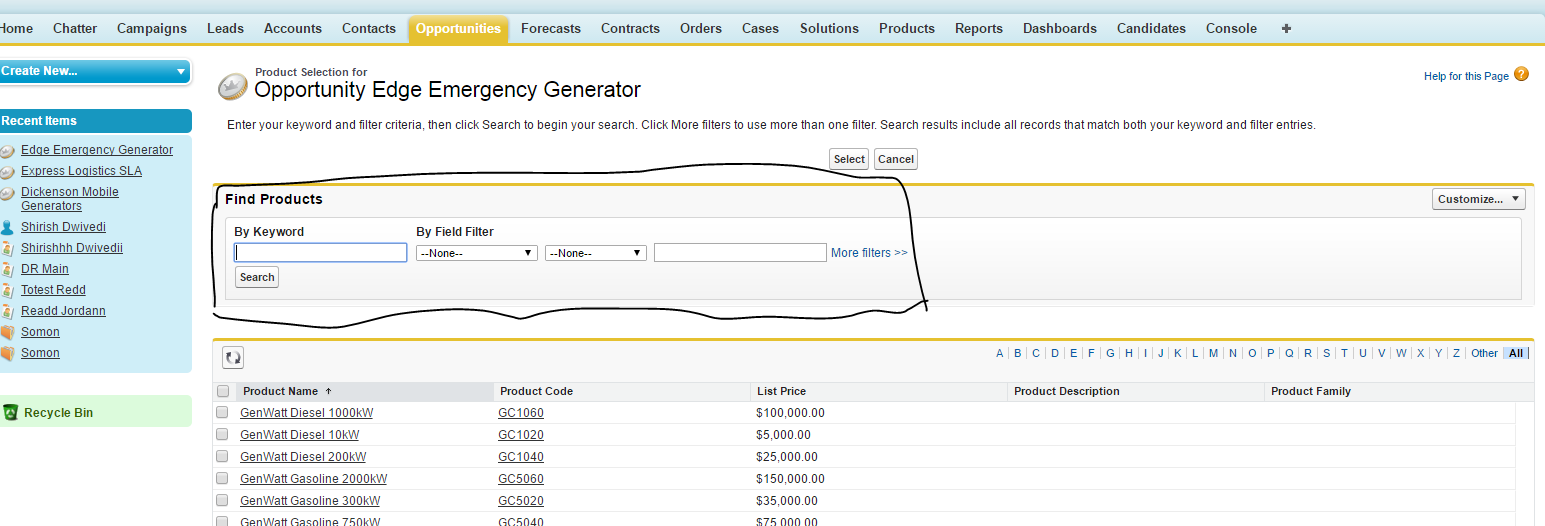This screenshot has height=526, width=1545.
Task: Click the Edge Emergency Generator opportunity icon
Action: pyautogui.click(x=8, y=151)
